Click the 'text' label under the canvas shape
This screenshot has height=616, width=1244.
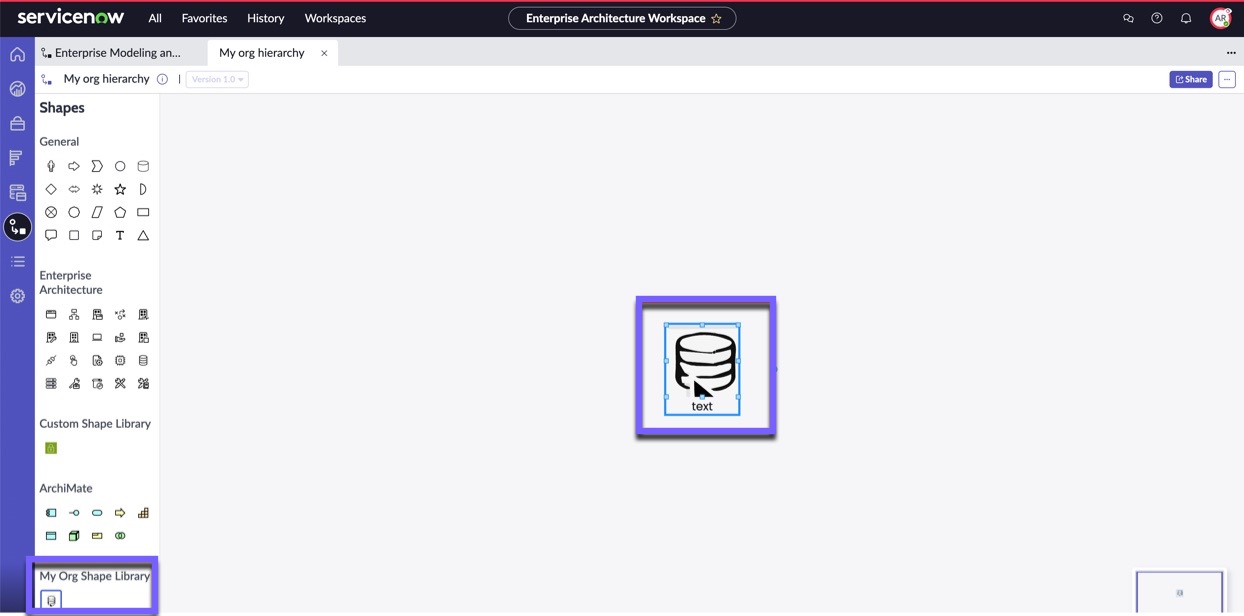(x=702, y=406)
